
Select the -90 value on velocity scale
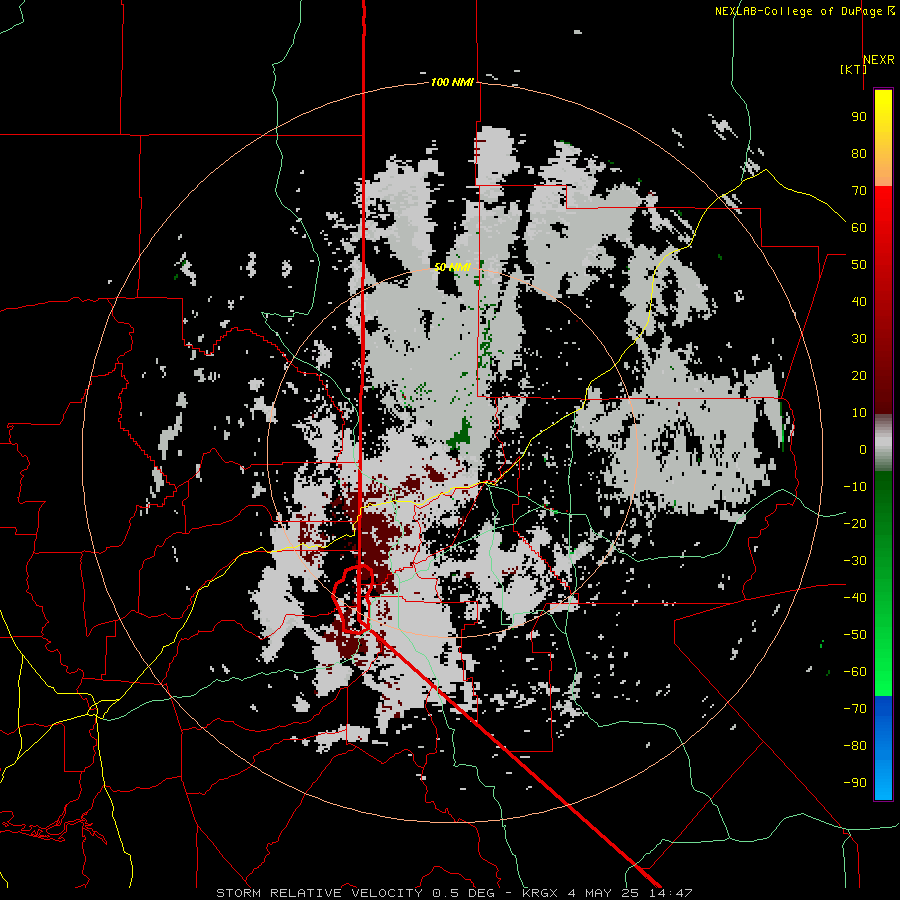[855, 782]
